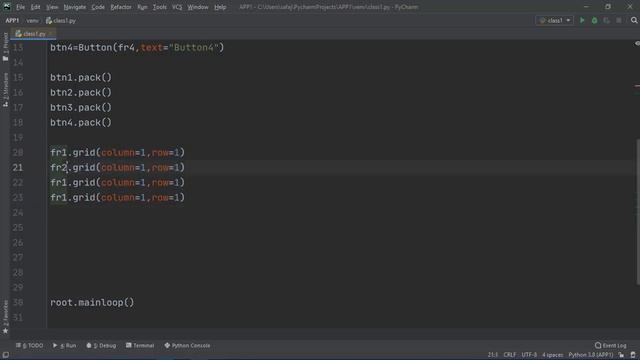Open the Navigate menu
This screenshot has height=360, width=640.
coord(75,7)
